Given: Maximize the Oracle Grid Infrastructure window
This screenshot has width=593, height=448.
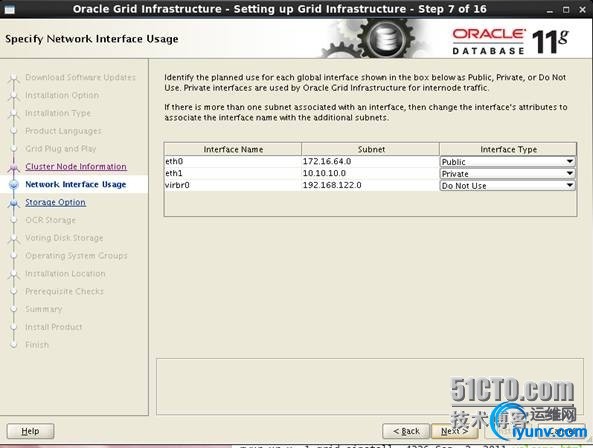Looking at the screenshot, I should (x=566, y=10).
